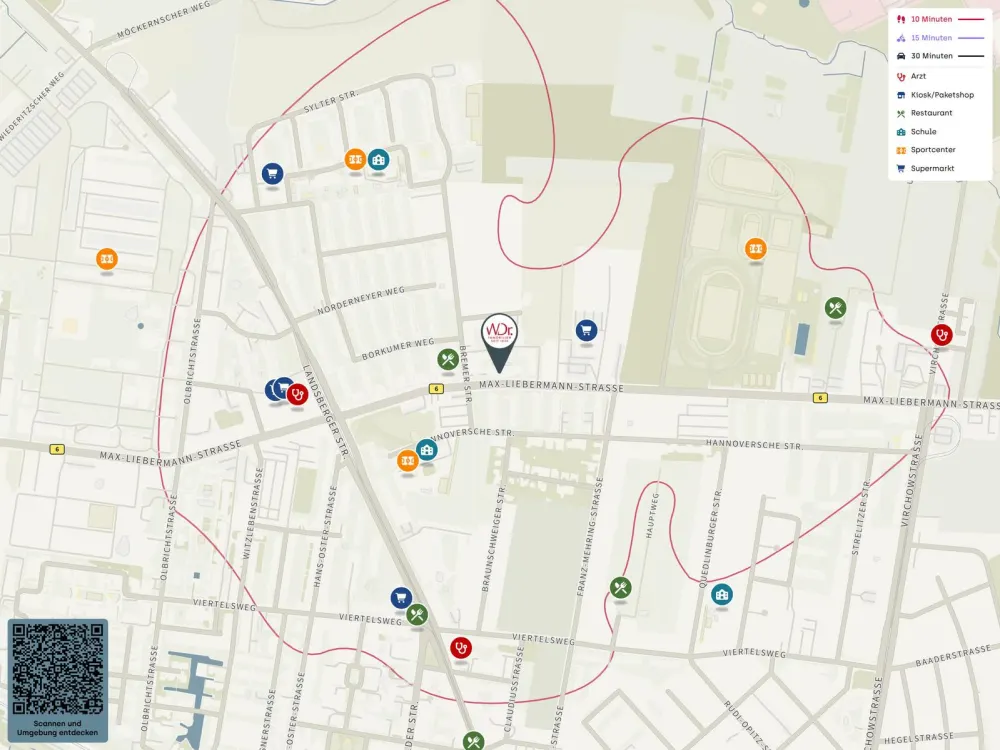
Task: Click the restaurant marker below Hauptweg
Action: coord(621,587)
